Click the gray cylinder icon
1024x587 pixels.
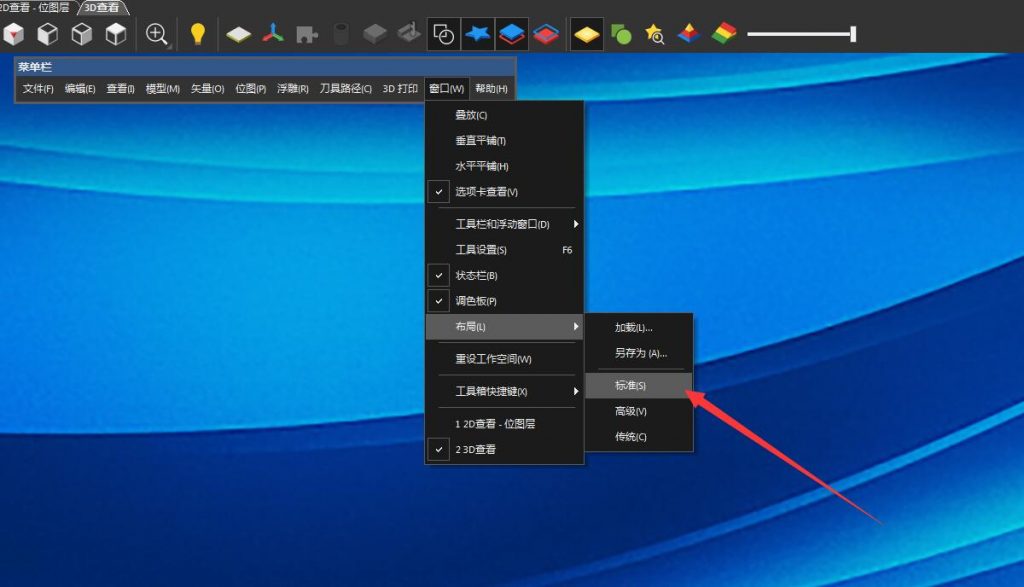341,34
